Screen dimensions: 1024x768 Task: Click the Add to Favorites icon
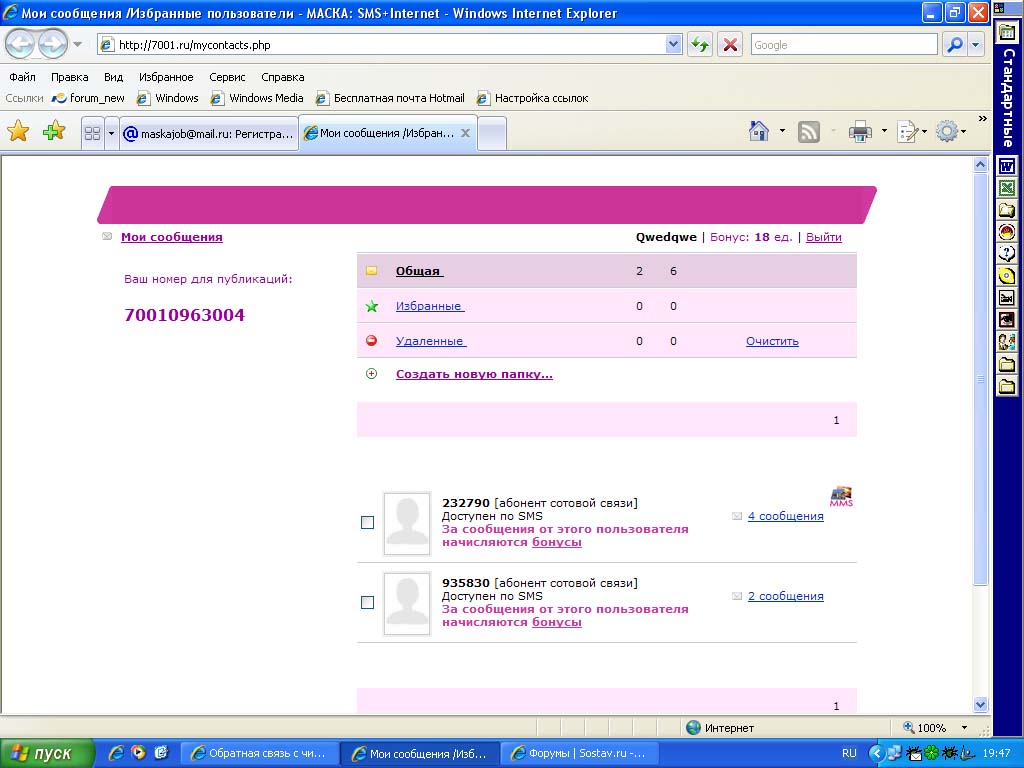[x=53, y=132]
